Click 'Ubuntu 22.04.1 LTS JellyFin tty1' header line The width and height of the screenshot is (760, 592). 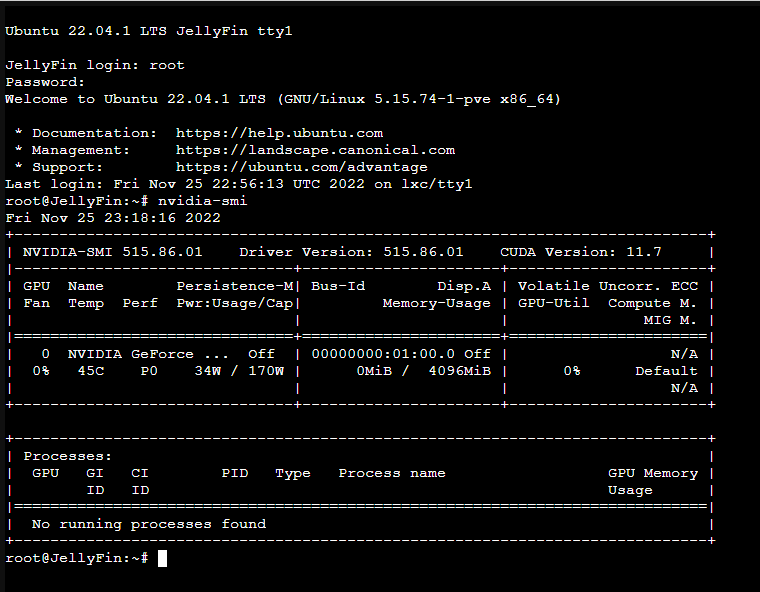click(149, 31)
